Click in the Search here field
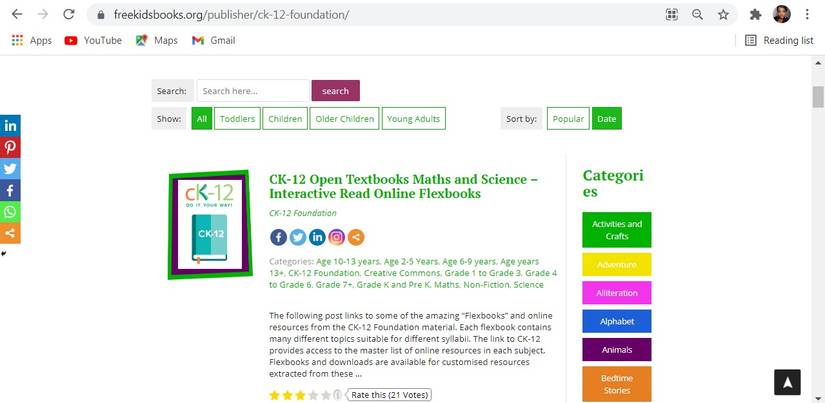The height and width of the screenshot is (403, 825). pyautogui.click(x=253, y=90)
